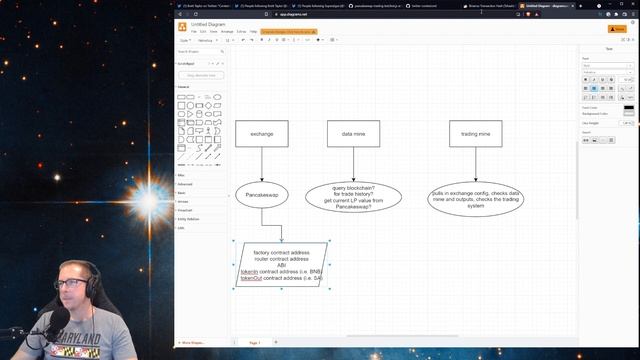Expand the Advanced shapes section
This screenshot has height=360, width=640.
click(x=184, y=184)
